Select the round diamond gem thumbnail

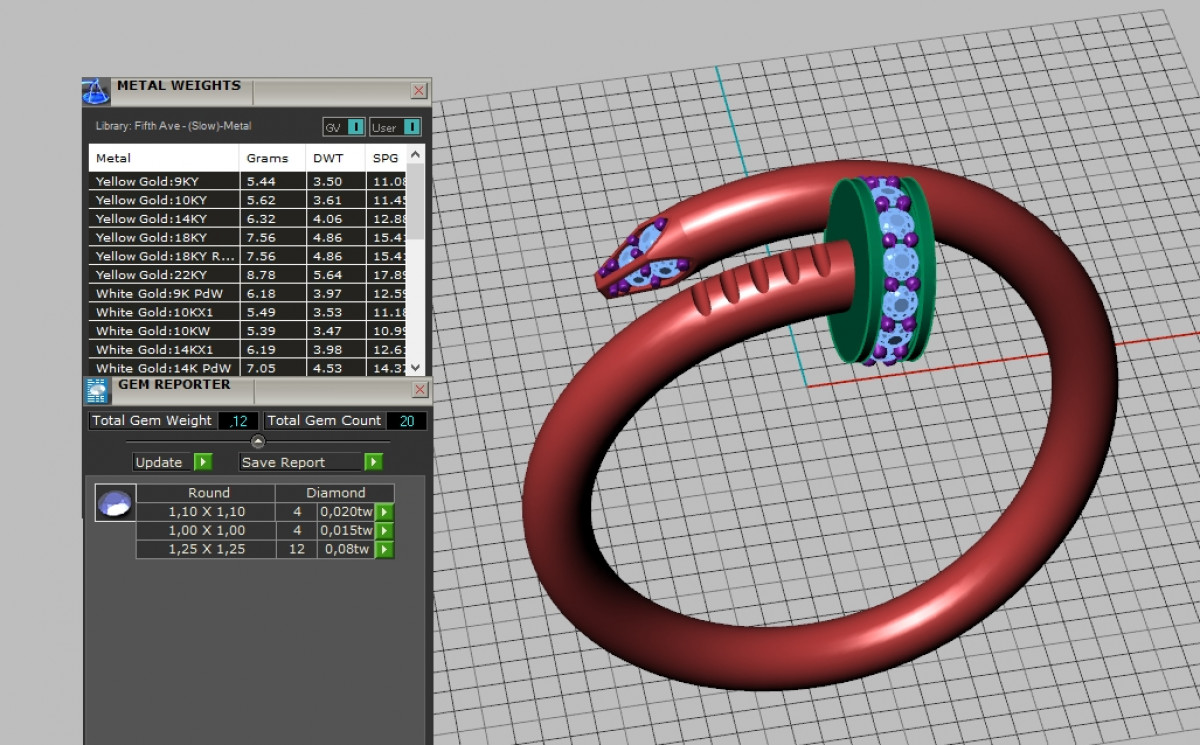(x=115, y=503)
